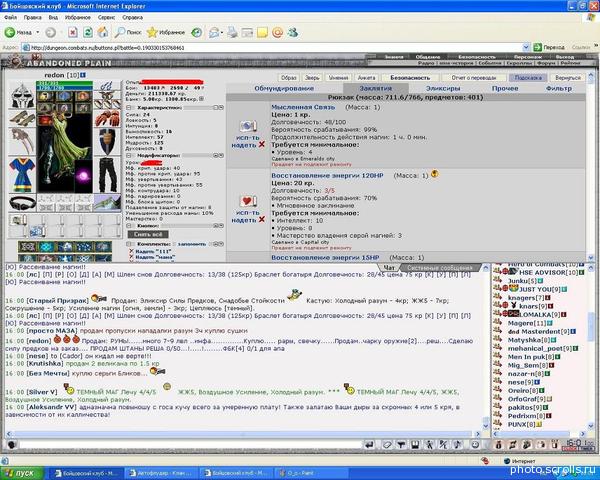
Task: Click the chat message input field
Action: [x=190, y=444]
